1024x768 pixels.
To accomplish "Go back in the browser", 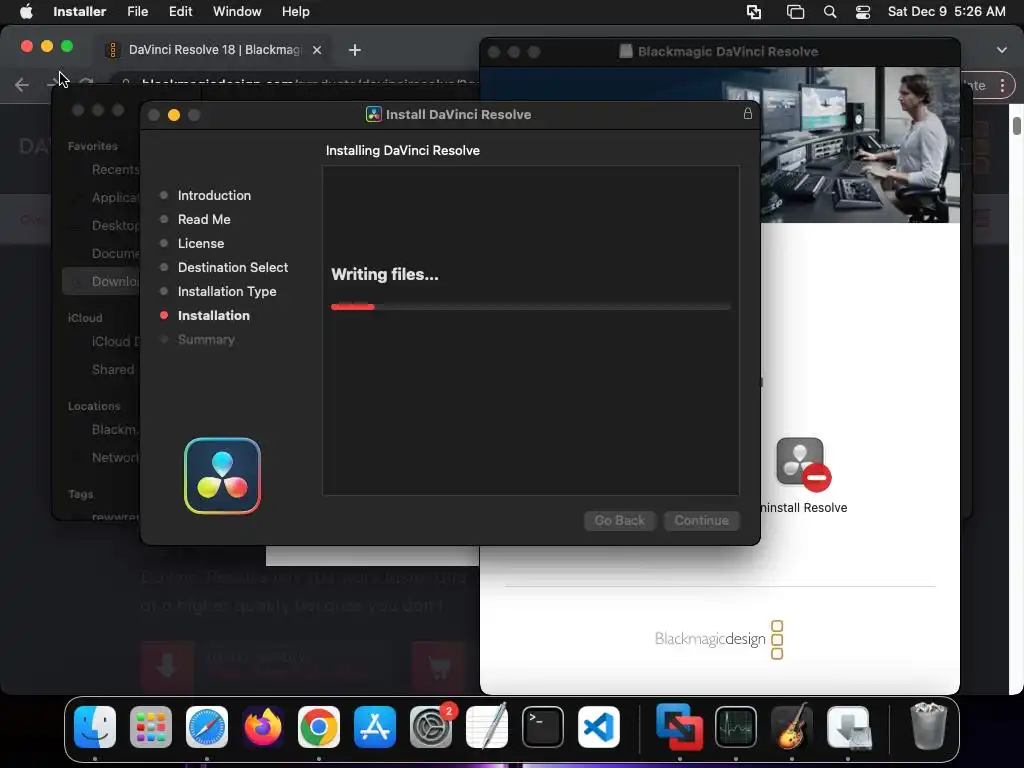I will [22, 84].
